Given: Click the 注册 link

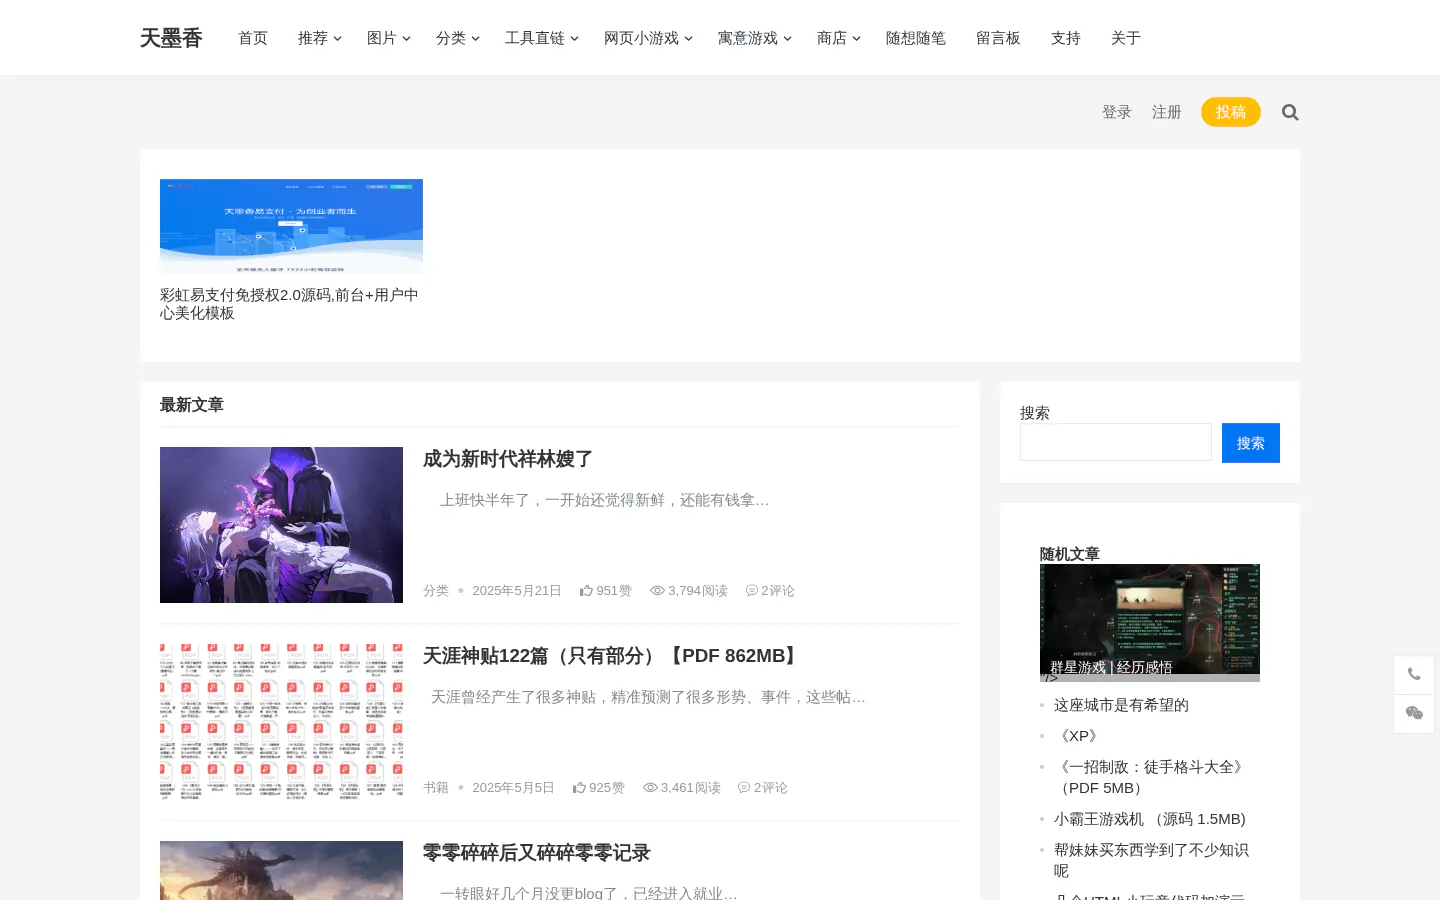Looking at the screenshot, I should [1167, 112].
